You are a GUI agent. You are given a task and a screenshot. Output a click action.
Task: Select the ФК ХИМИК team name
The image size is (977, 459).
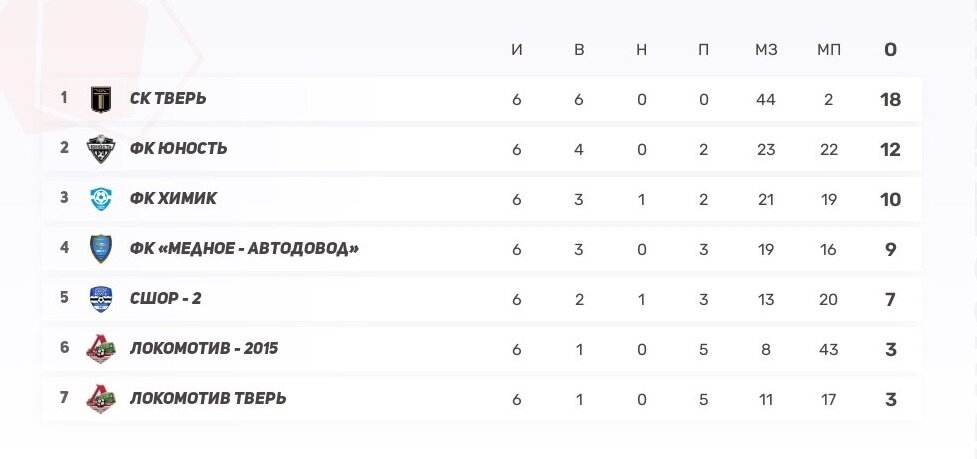point(174,198)
